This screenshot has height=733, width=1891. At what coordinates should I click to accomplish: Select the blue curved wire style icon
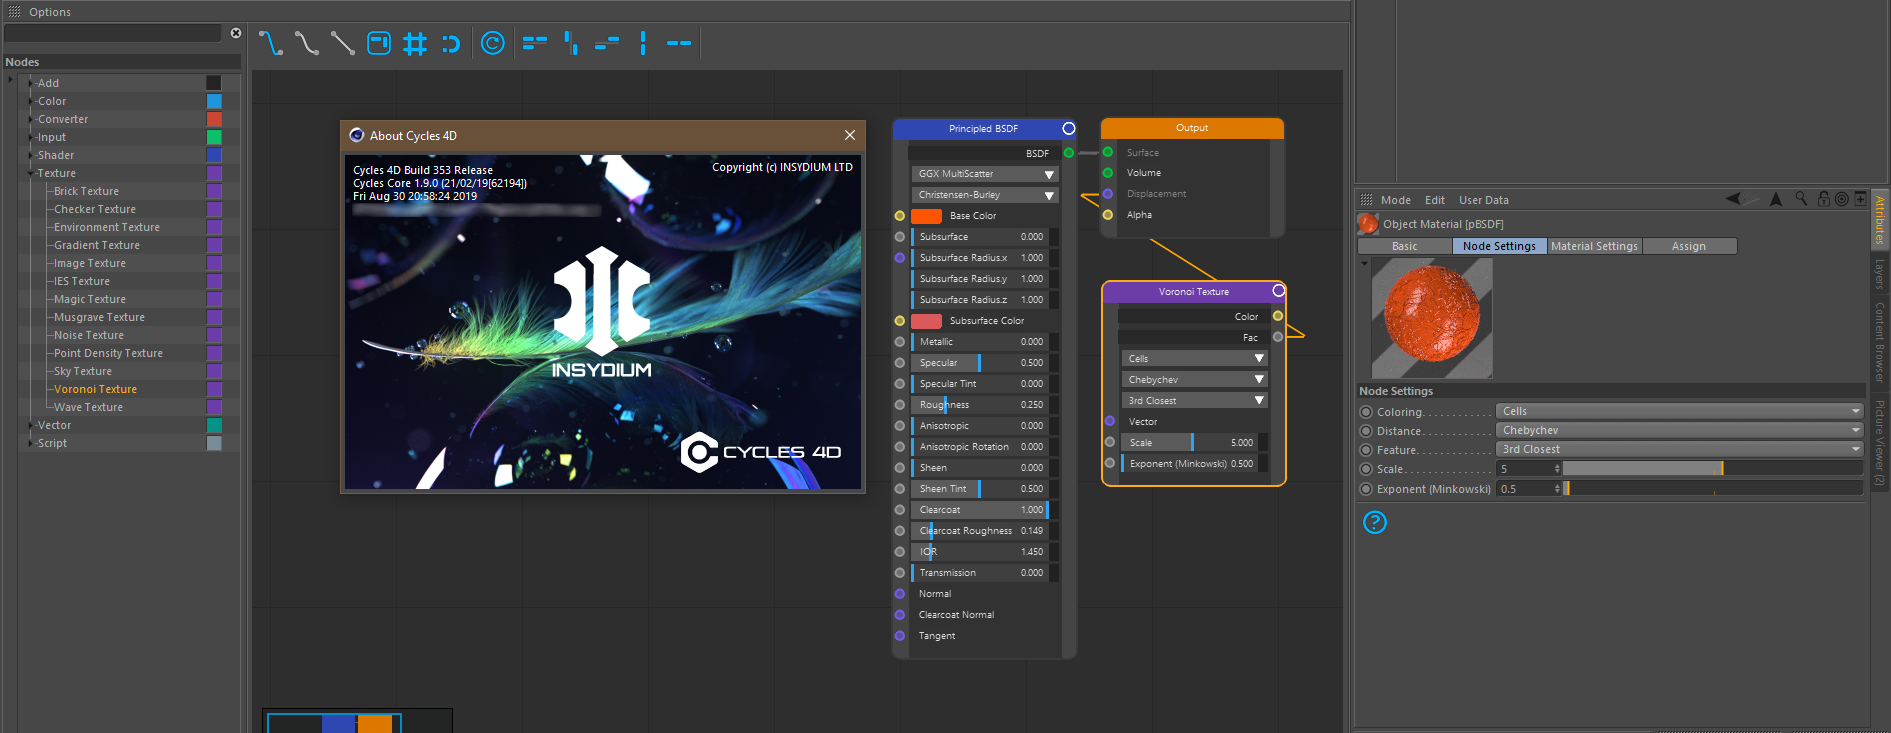(270, 43)
